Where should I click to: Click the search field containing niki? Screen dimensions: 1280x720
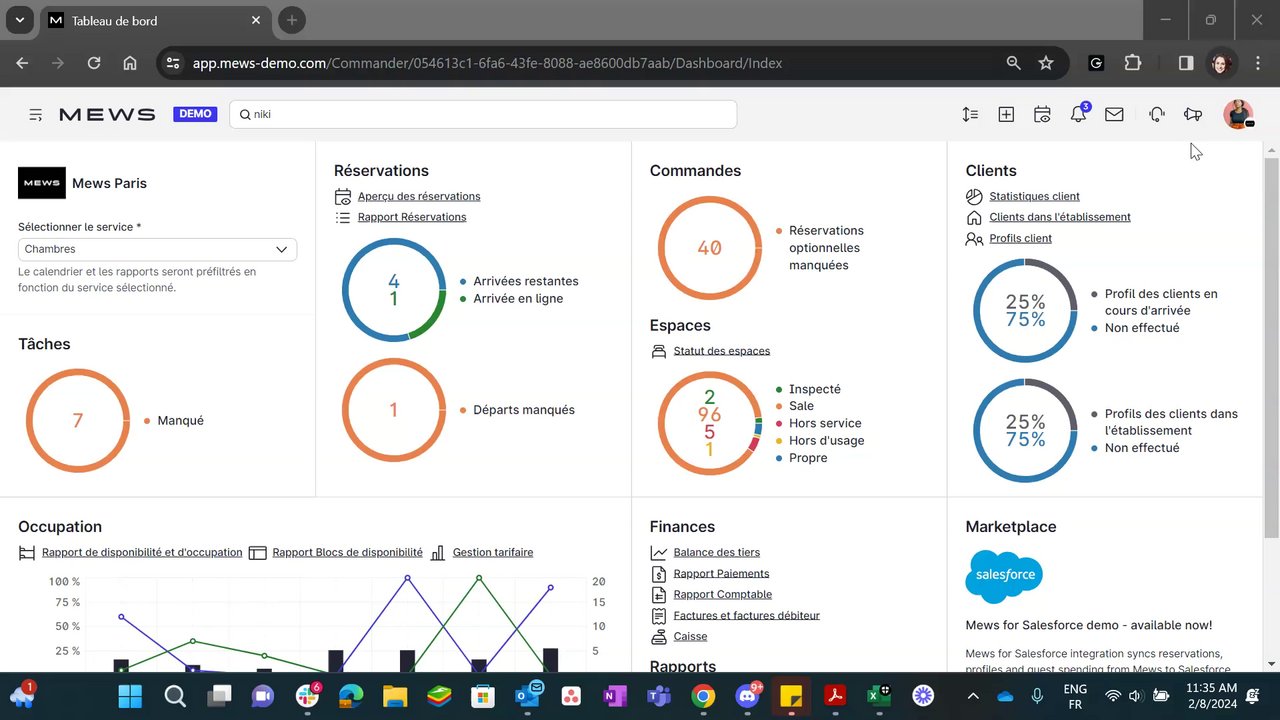point(483,114)
